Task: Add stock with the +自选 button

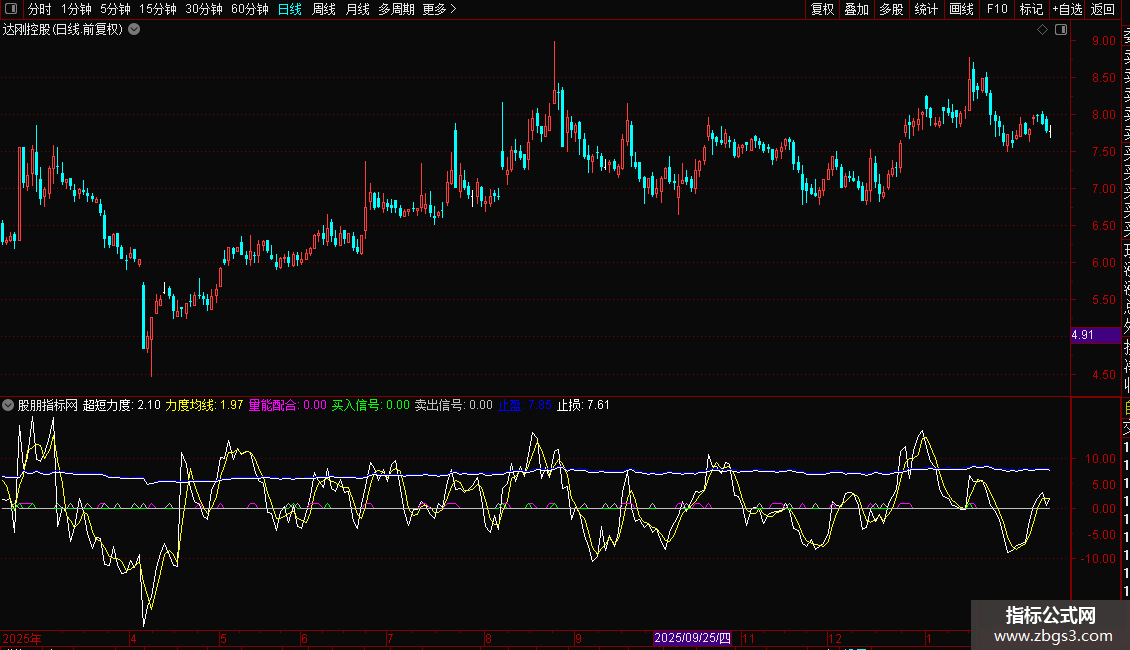Action: tap(1067, 9)
